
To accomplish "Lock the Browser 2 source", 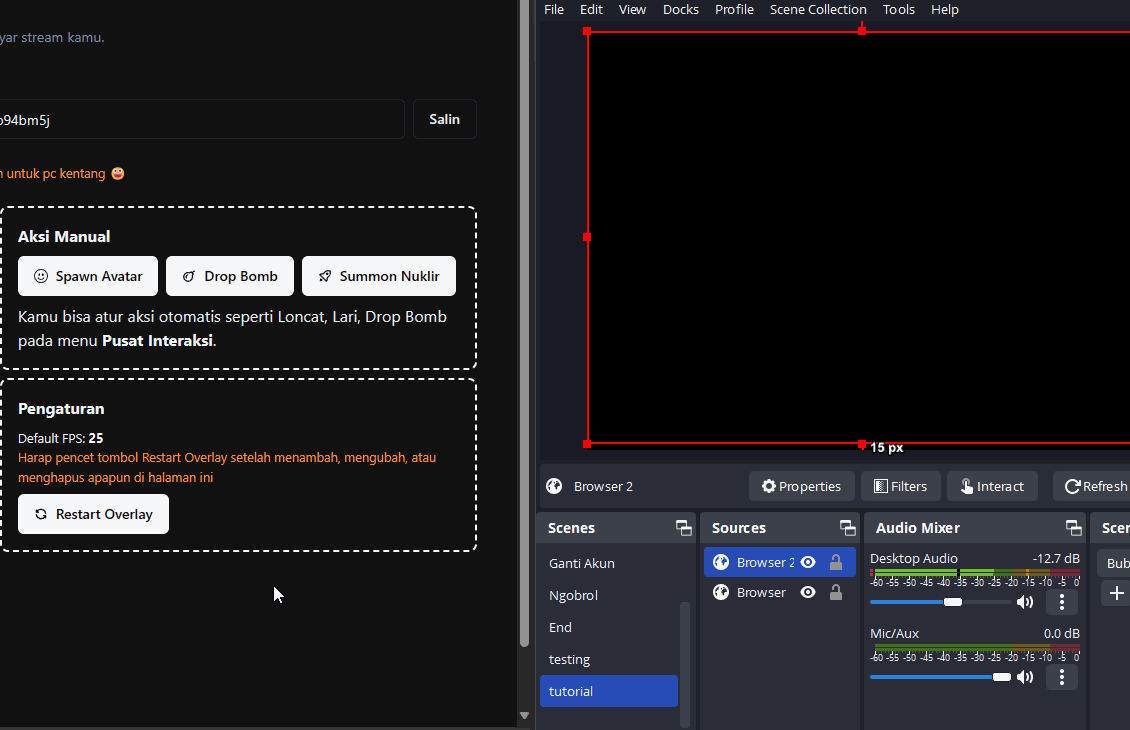I will click(836, 562).
